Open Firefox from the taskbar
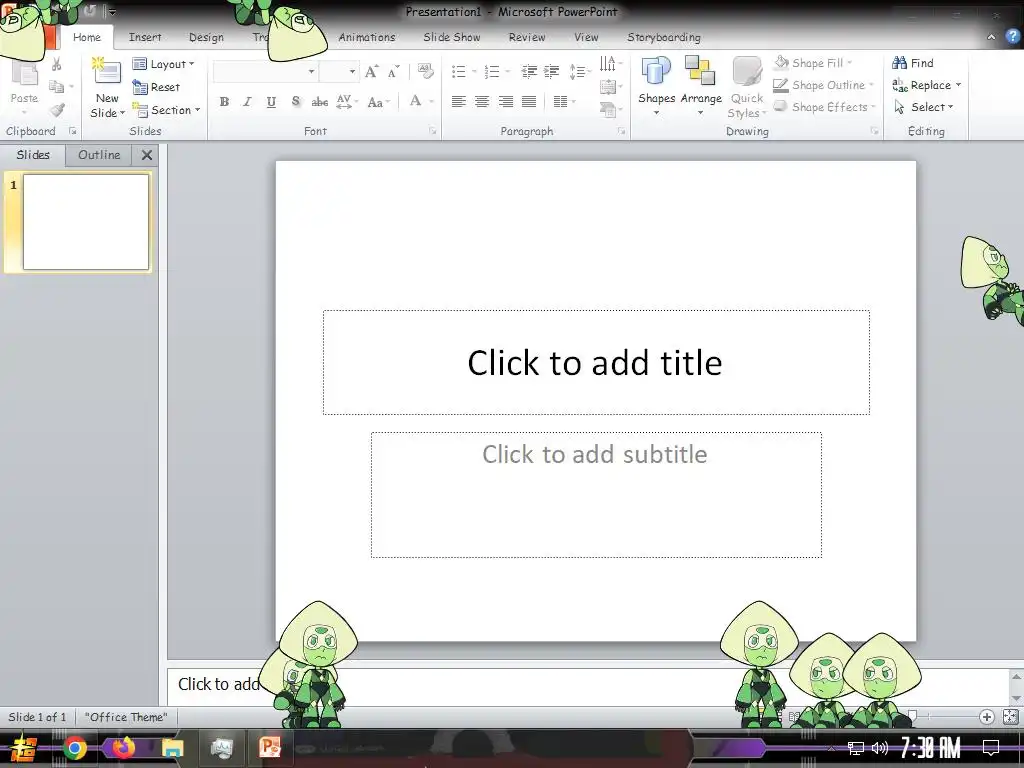The height and width of the screenshot is (768, 1024). pos(123,748)
